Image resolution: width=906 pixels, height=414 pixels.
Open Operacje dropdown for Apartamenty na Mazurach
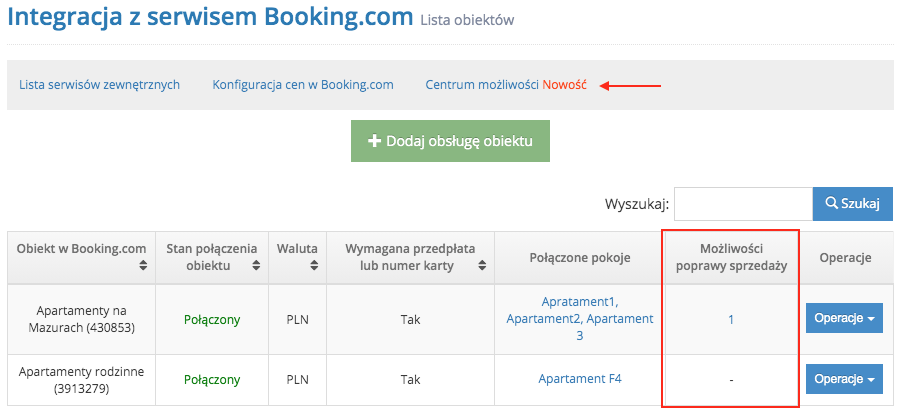844,318
